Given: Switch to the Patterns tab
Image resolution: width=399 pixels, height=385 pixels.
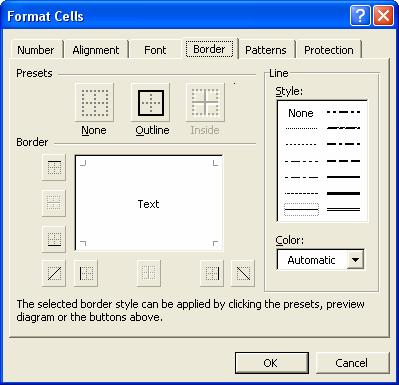Looking at the screenshot, I should pyautogui.click(x=266, y=50).
